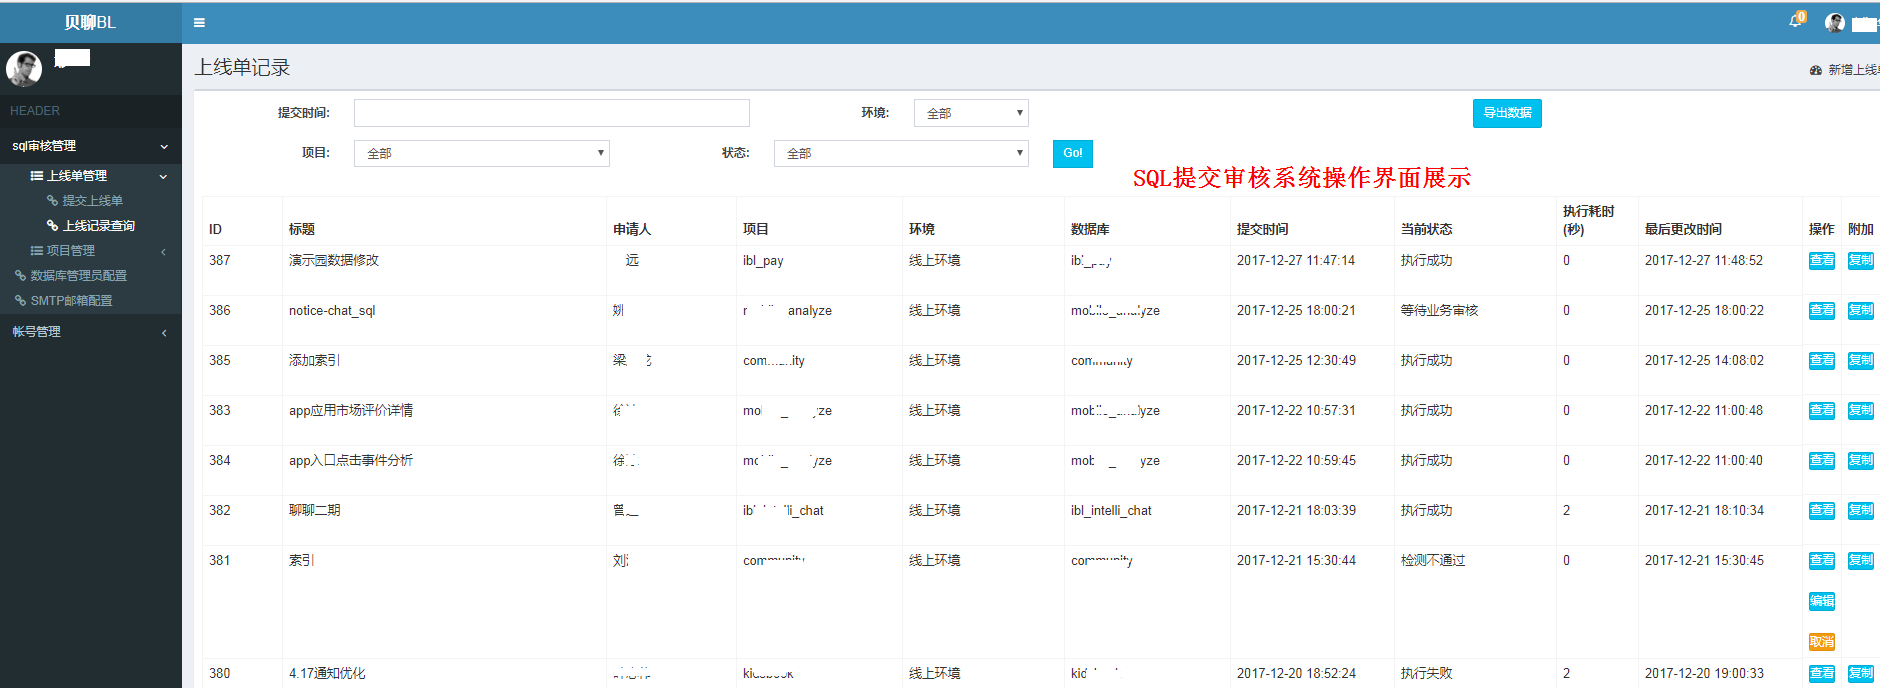Click 复制 button for record 381

coord(1860,561)
